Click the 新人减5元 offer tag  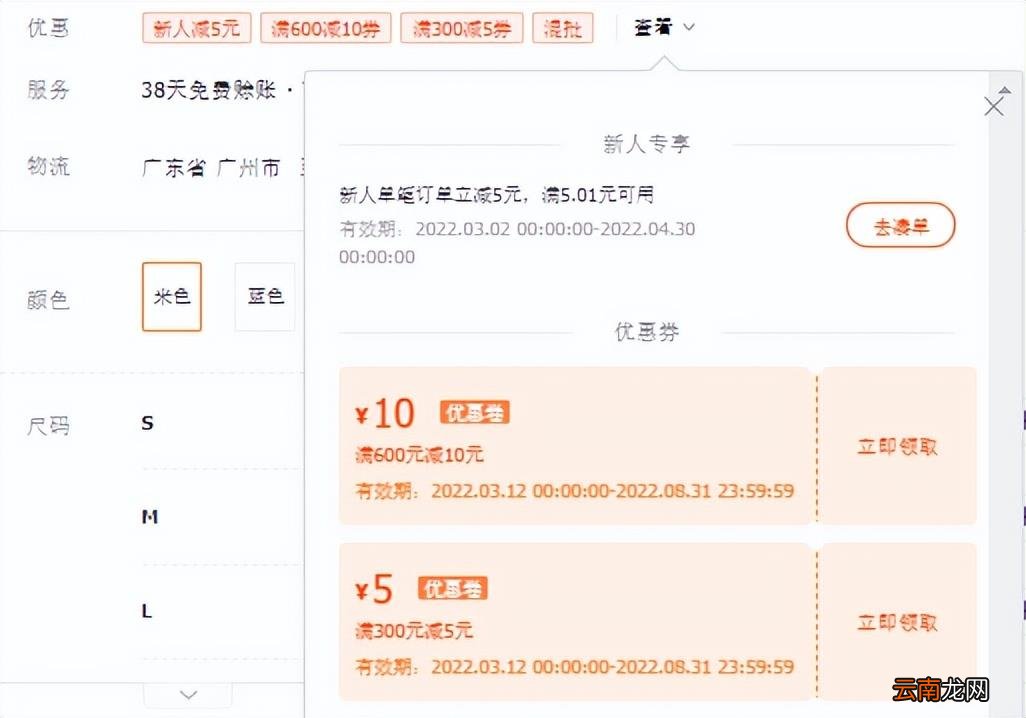pyautogui.click(x=196, y=28)
